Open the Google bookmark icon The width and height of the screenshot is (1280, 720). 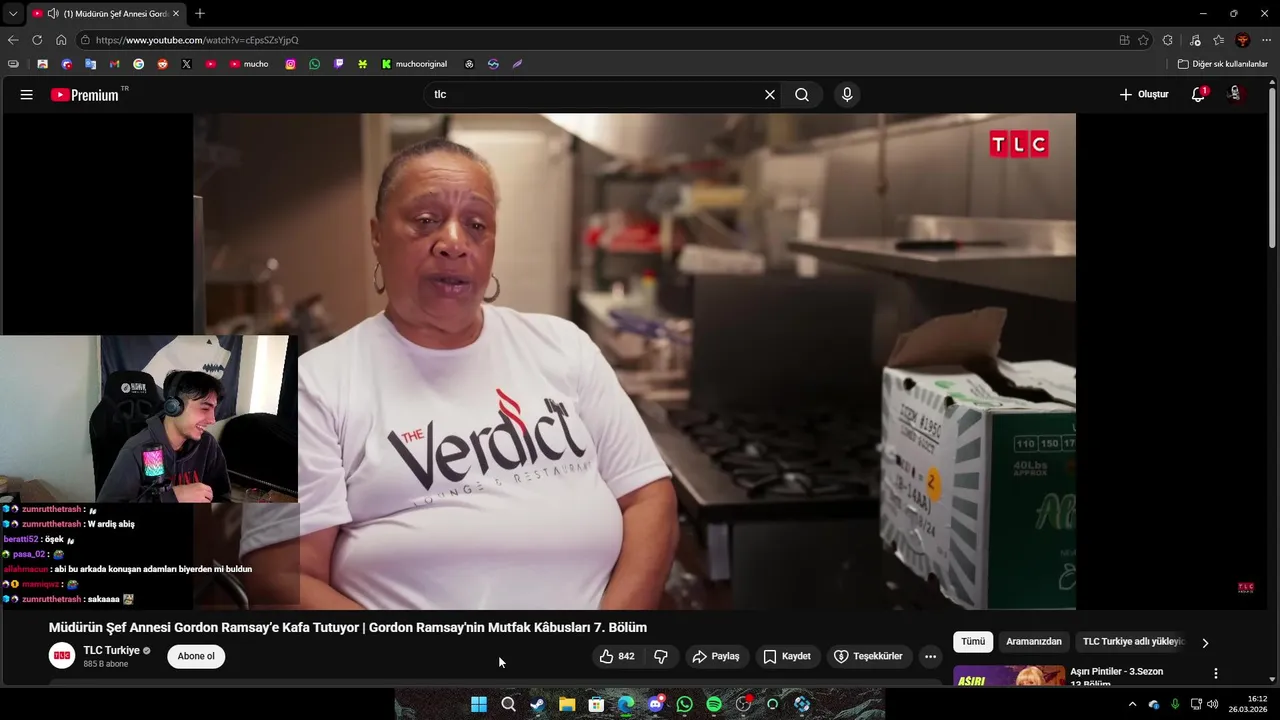pos(138,64)
